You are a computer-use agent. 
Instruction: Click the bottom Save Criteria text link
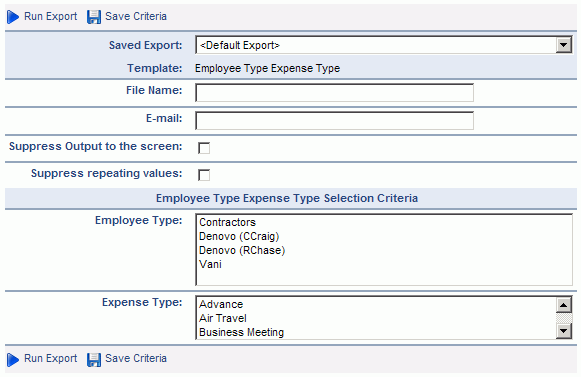point(136,358)
